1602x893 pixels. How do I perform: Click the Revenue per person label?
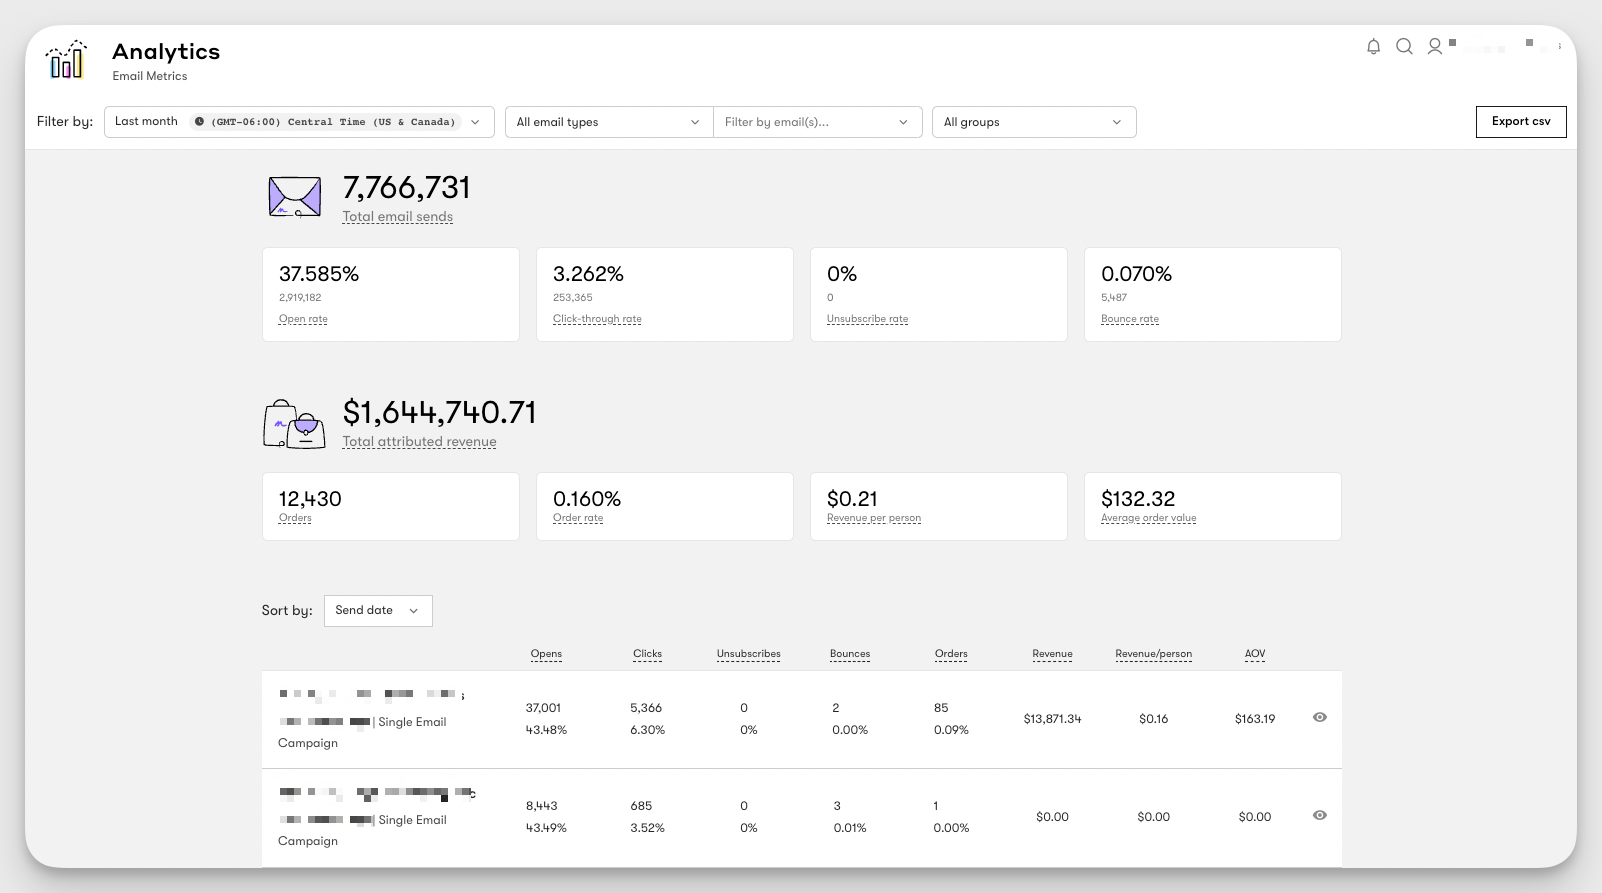pyautogui.click(x=874, y=518)
